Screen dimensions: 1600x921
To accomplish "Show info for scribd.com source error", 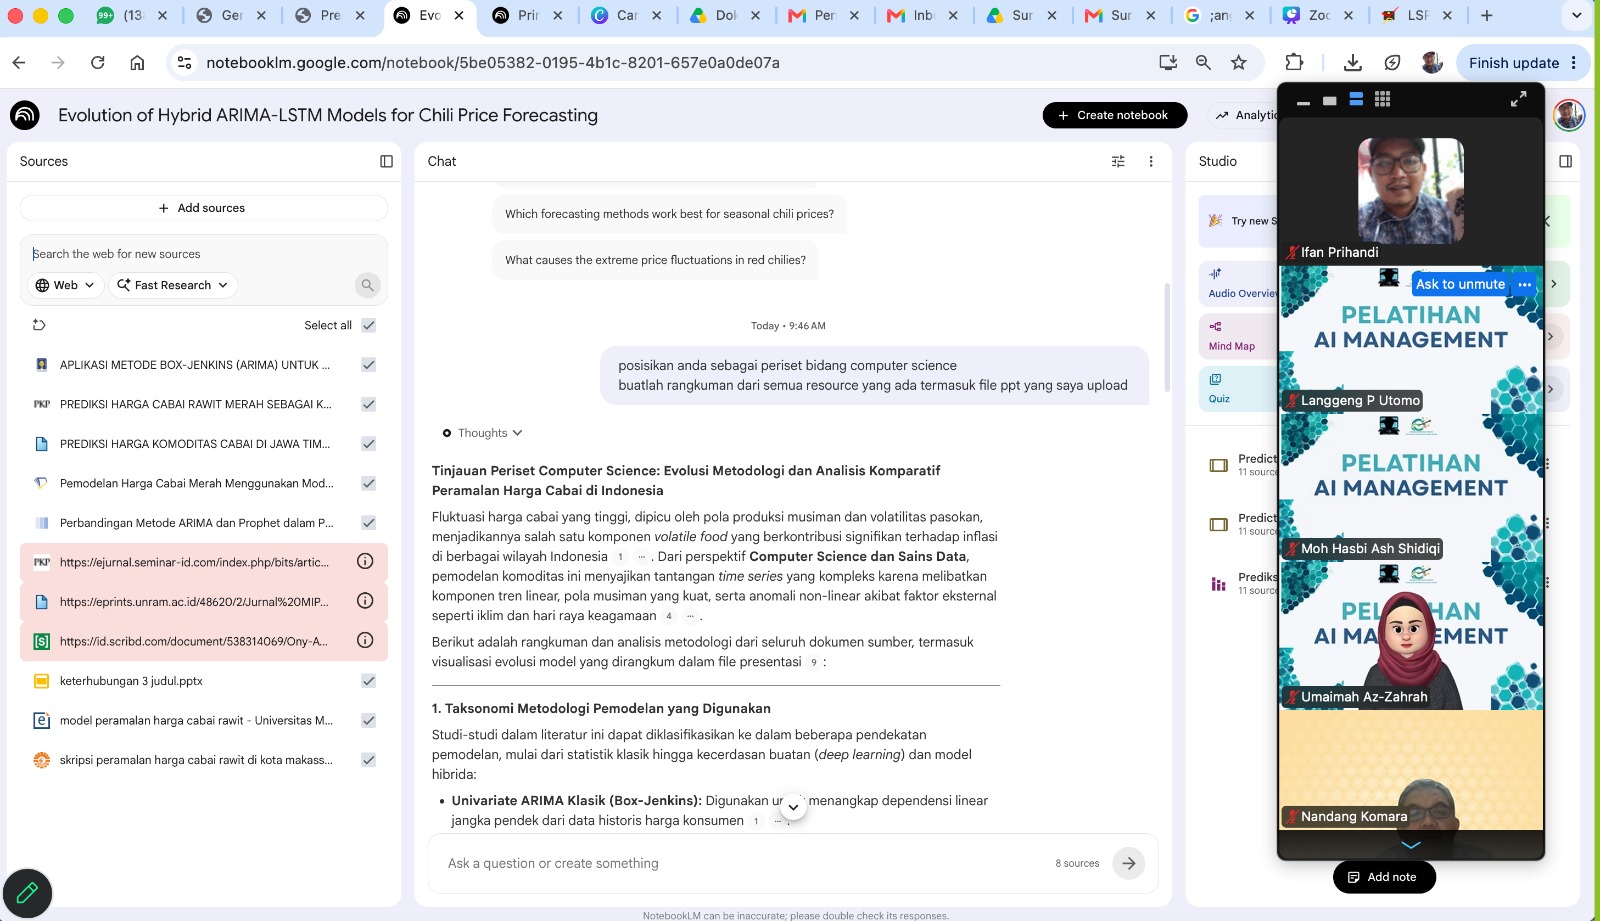I will tap(365, 640).
